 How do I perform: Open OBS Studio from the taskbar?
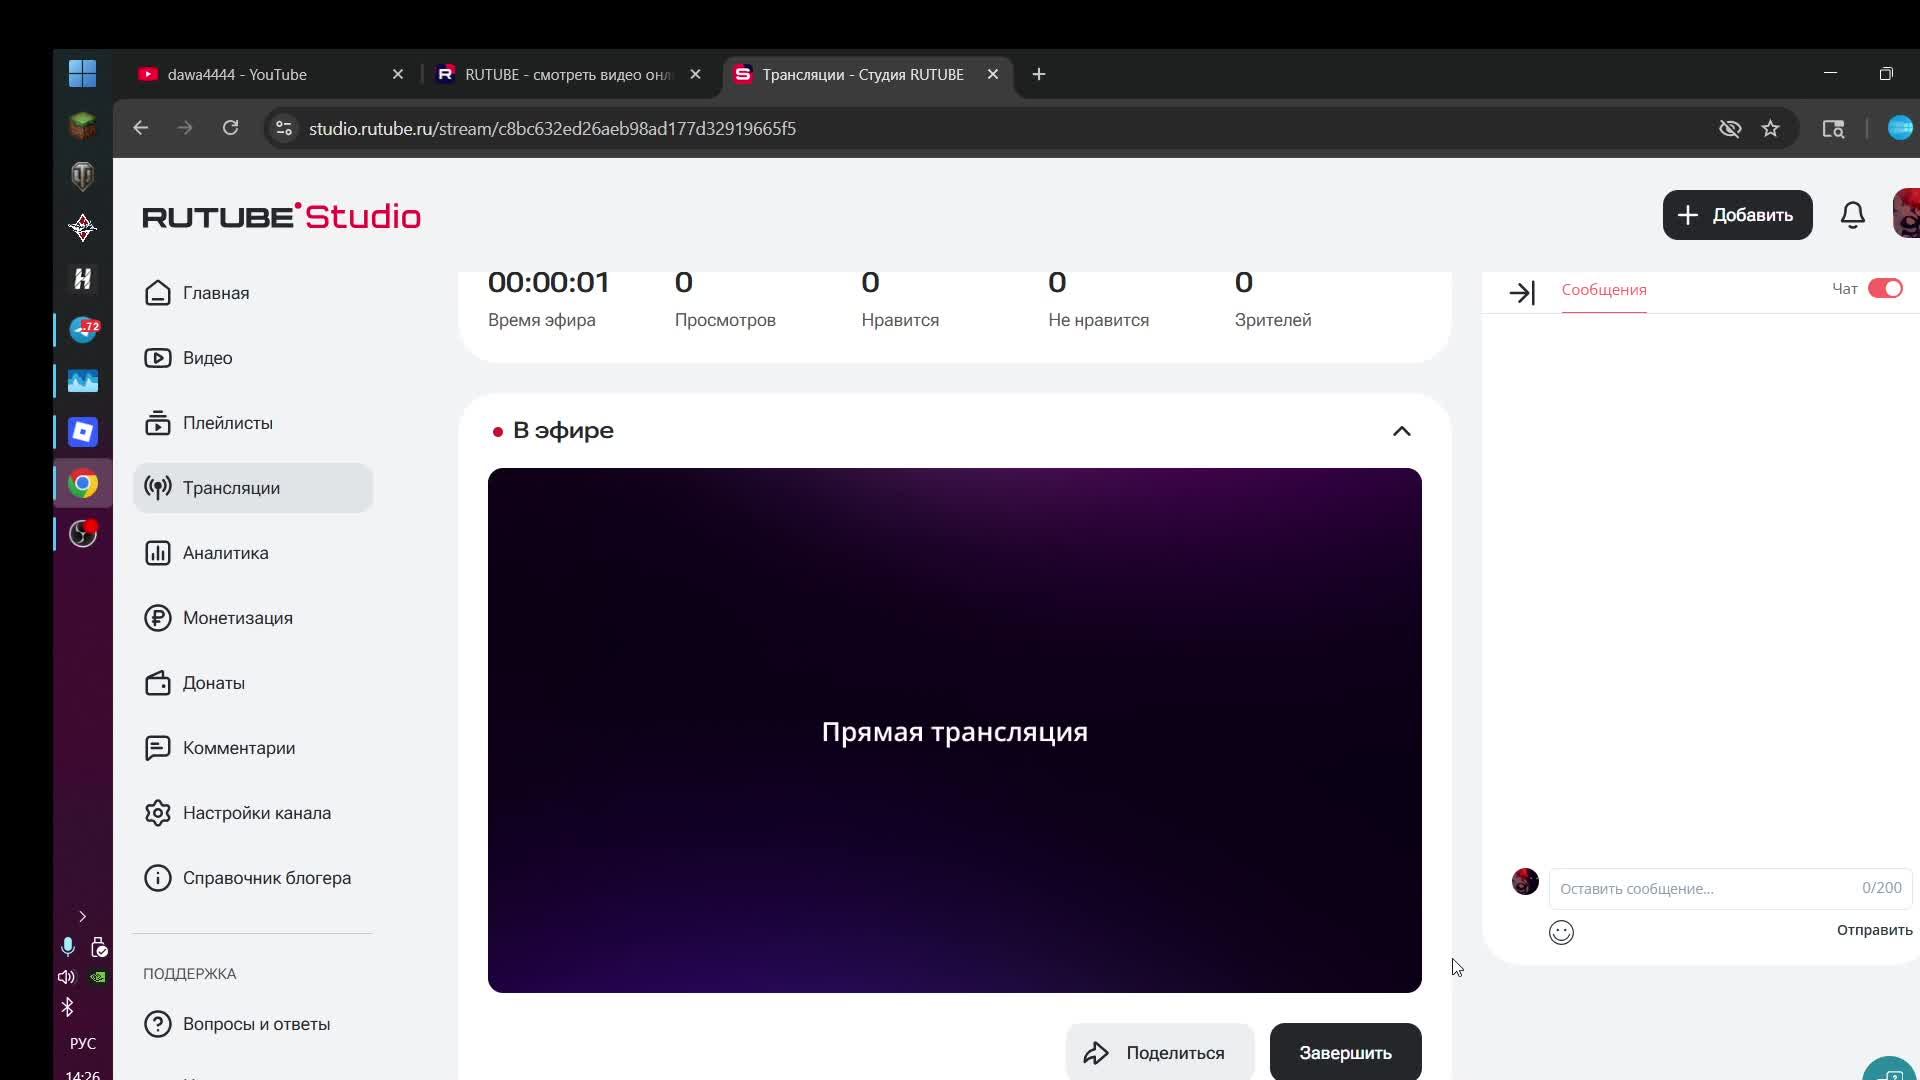pos(83,533)
